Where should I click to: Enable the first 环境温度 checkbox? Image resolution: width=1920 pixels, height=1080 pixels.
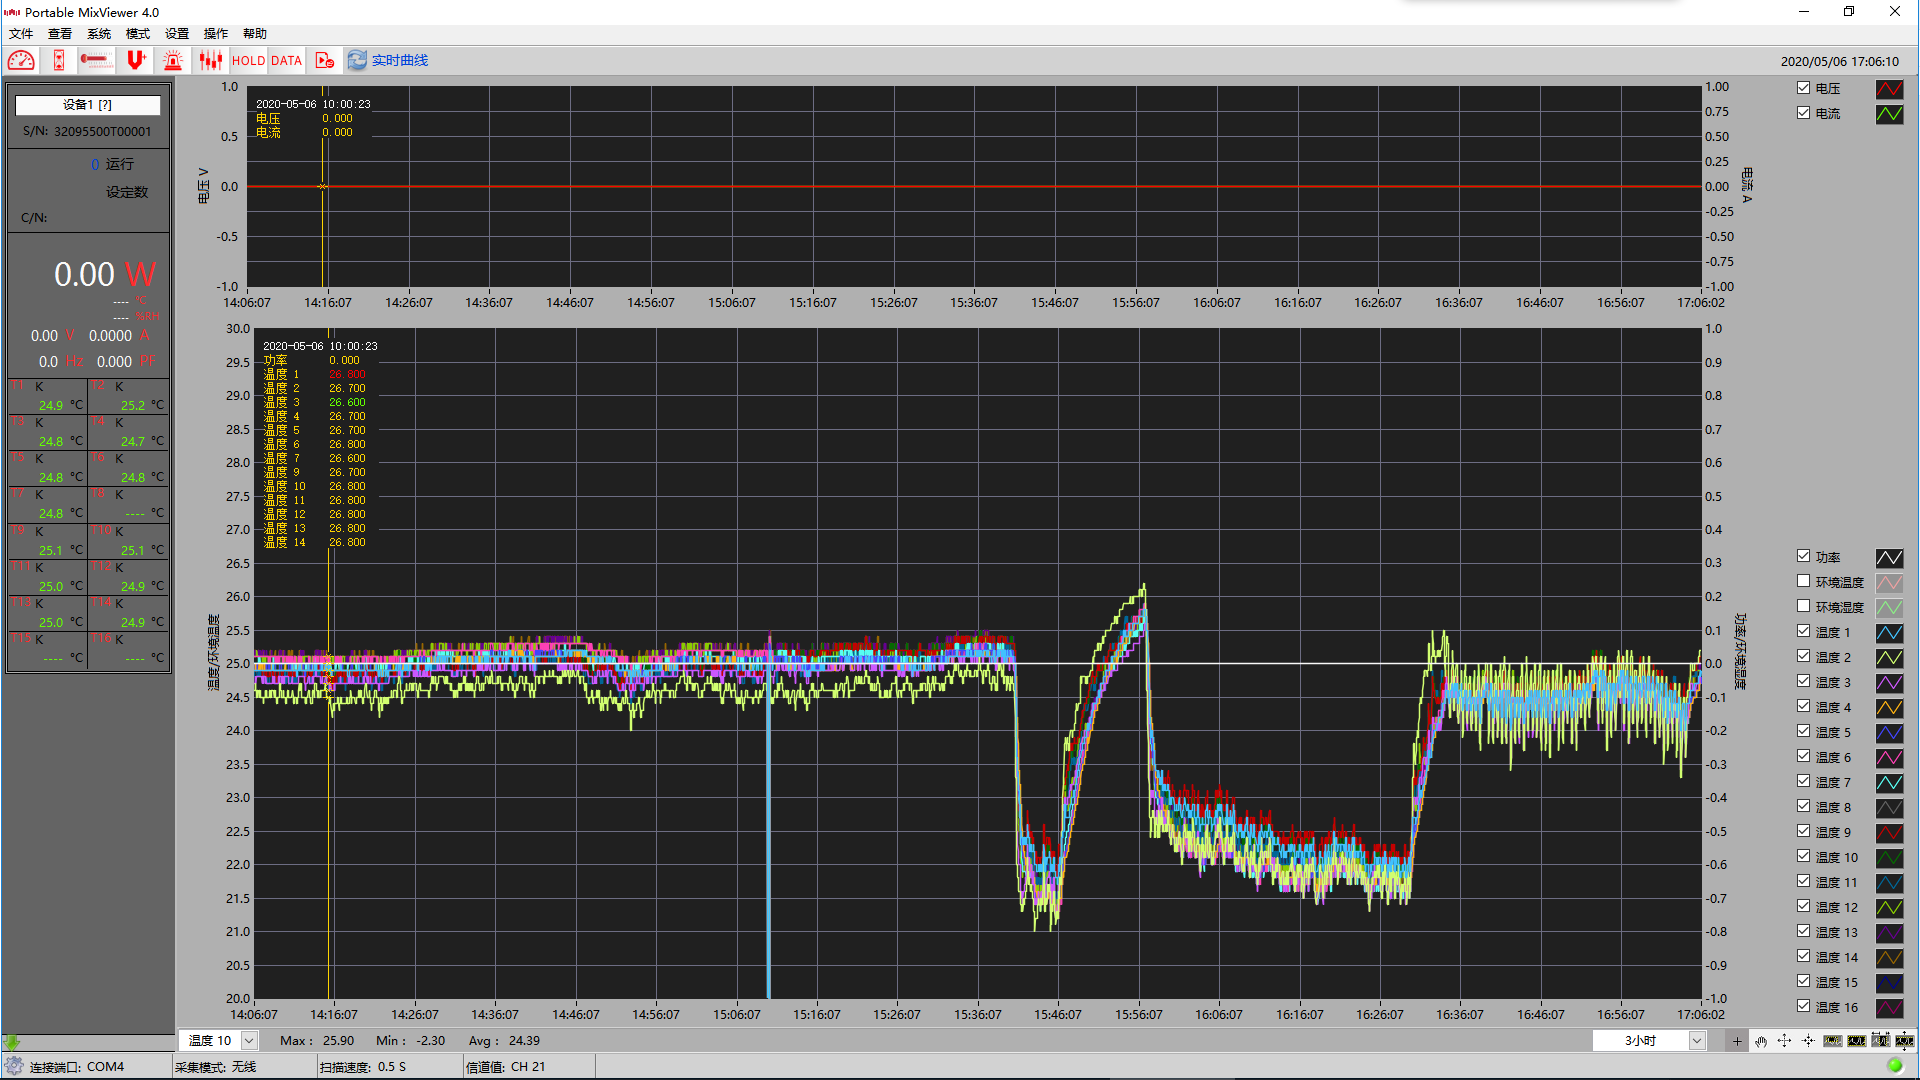(1803, 581)
